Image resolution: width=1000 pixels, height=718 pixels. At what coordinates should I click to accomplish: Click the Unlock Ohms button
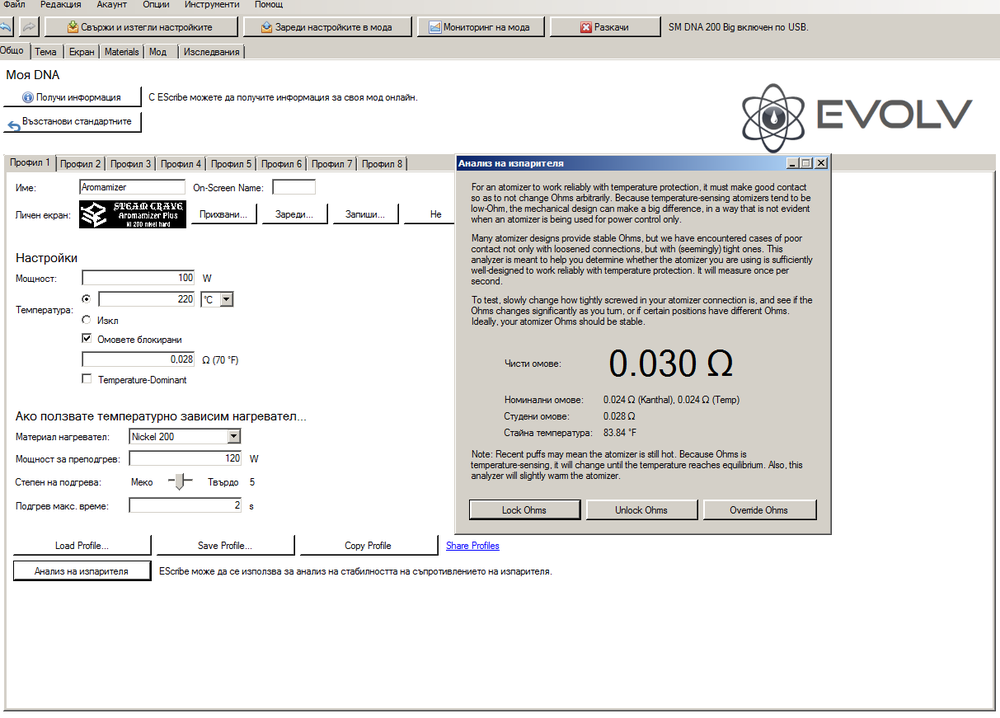click(x=642, y=510)
